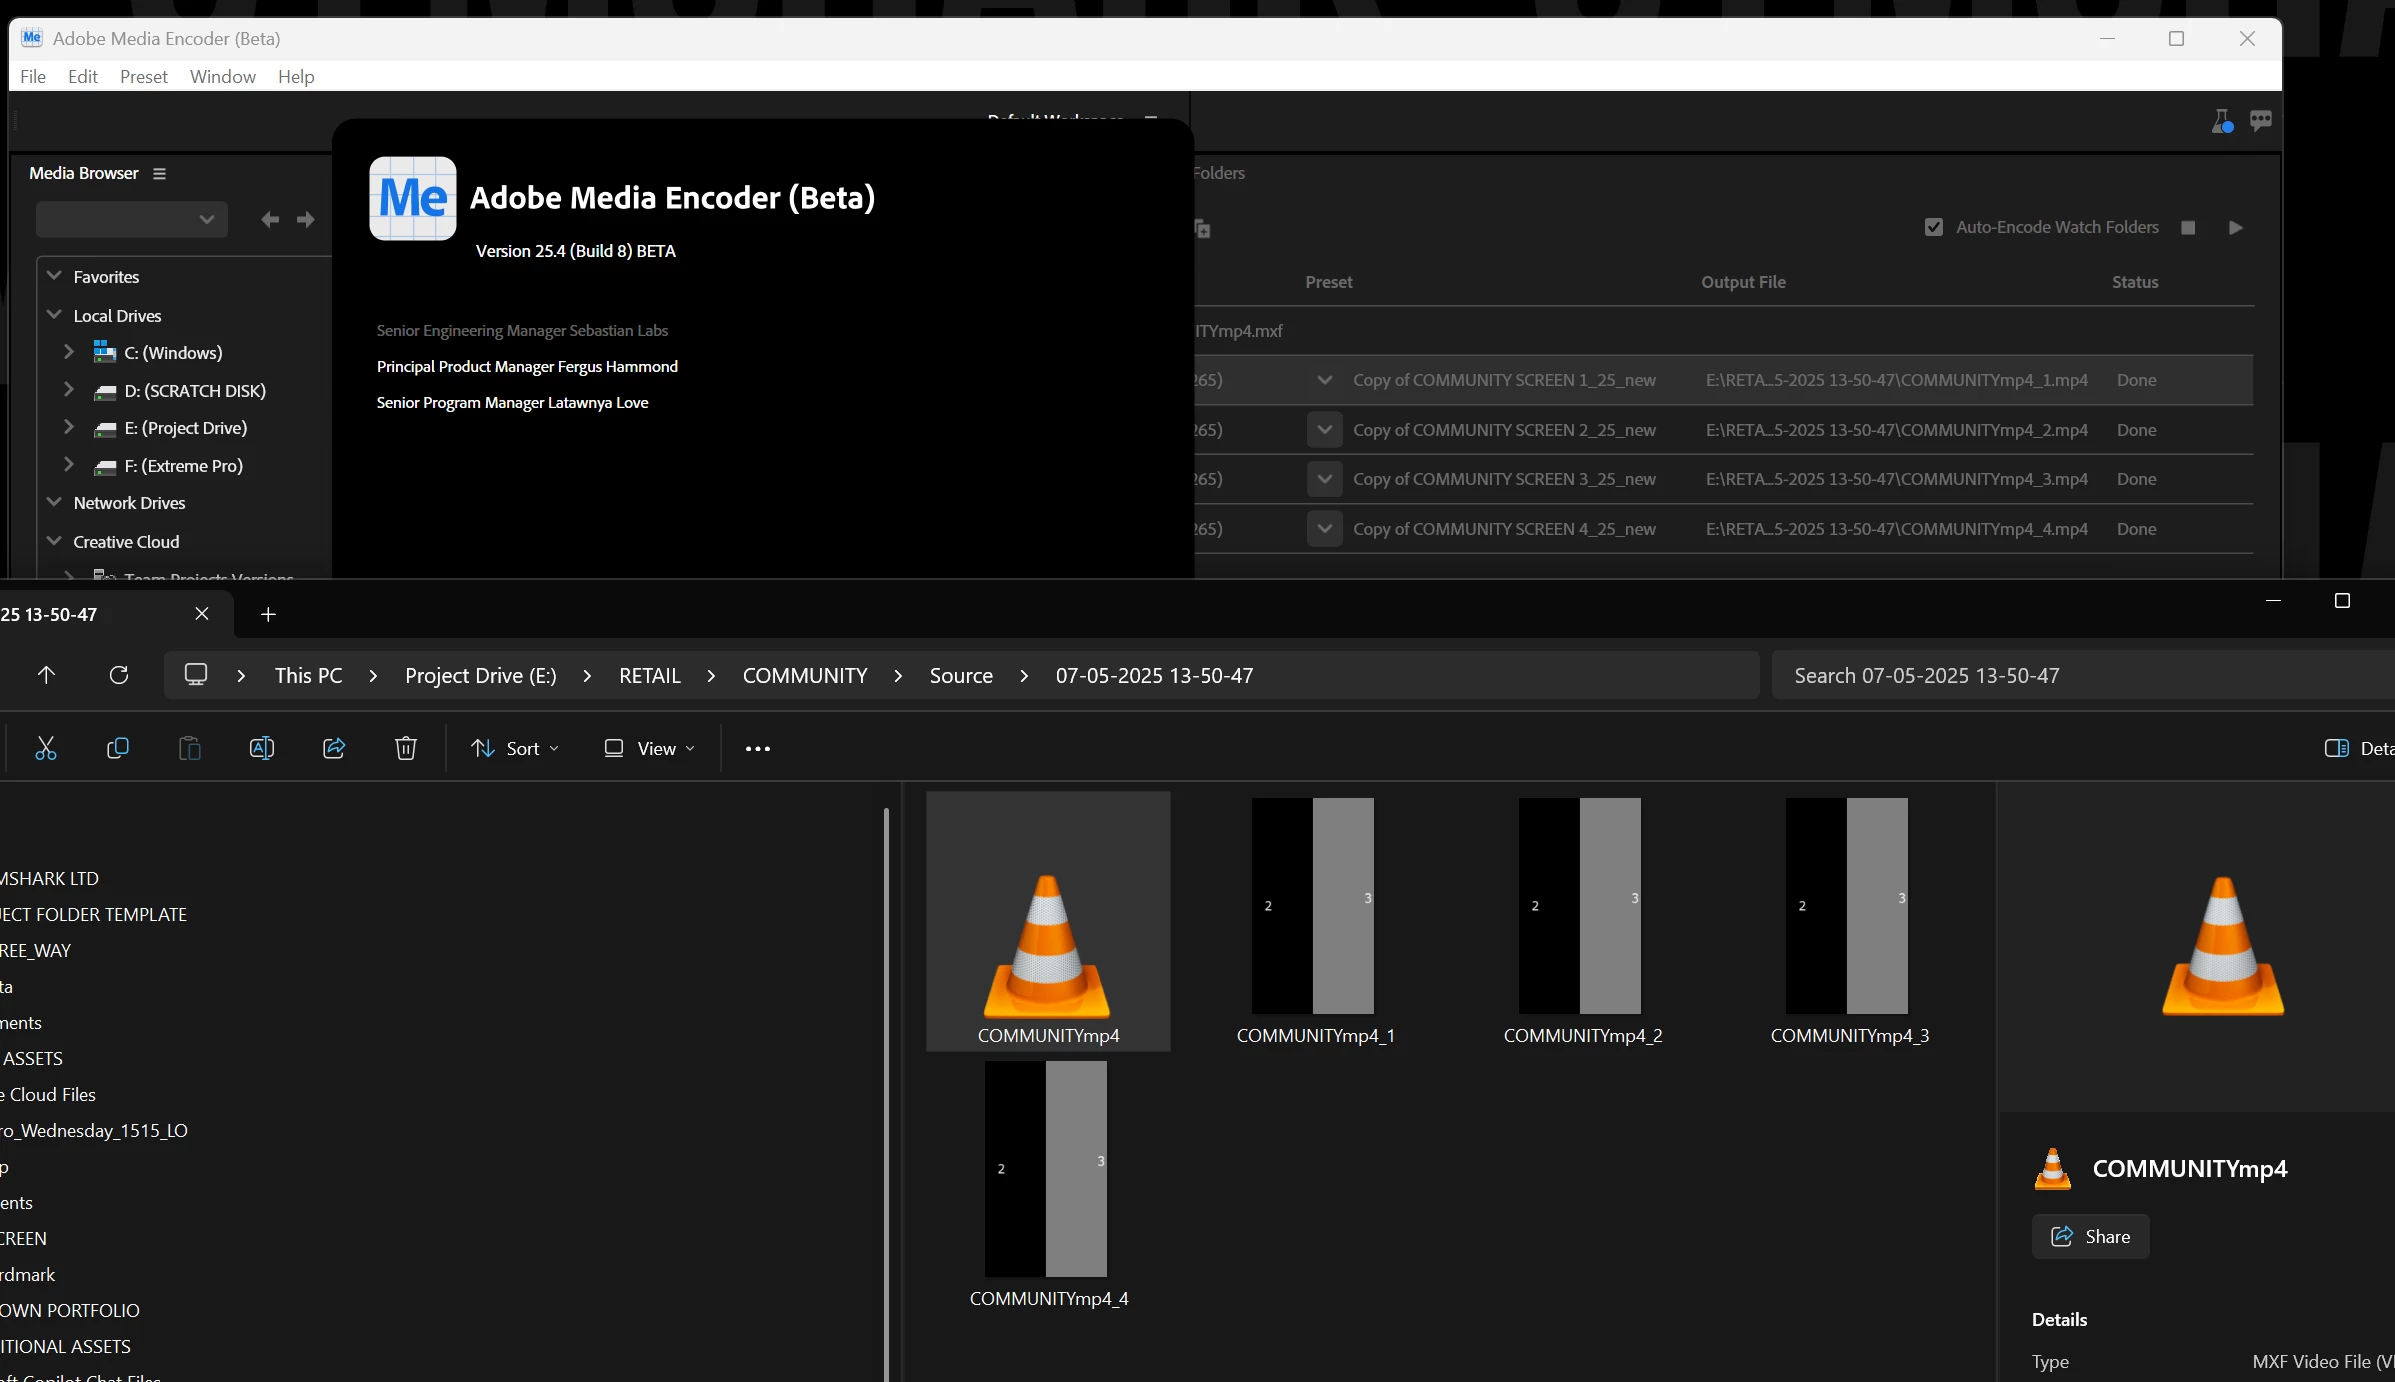Click the Media Browser forward arrow
This screenshot has height=1382, width=2395.
[x=306, y=220]
